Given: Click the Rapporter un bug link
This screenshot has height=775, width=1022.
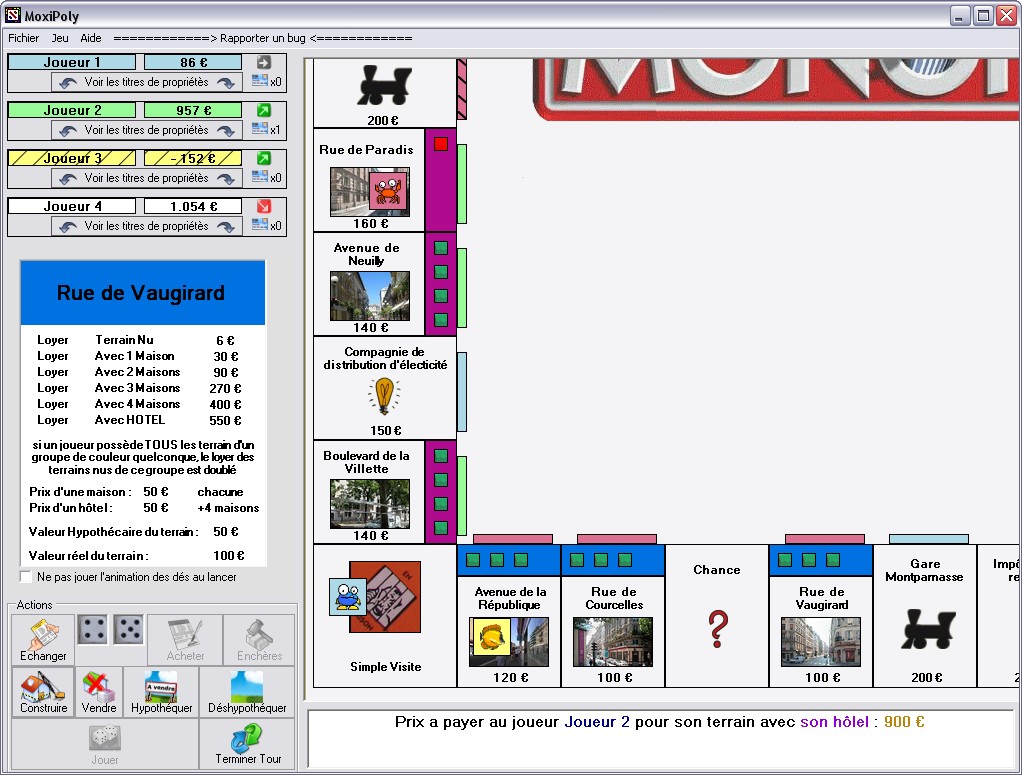Looking at the screenshot, I should tap(263, 38).
